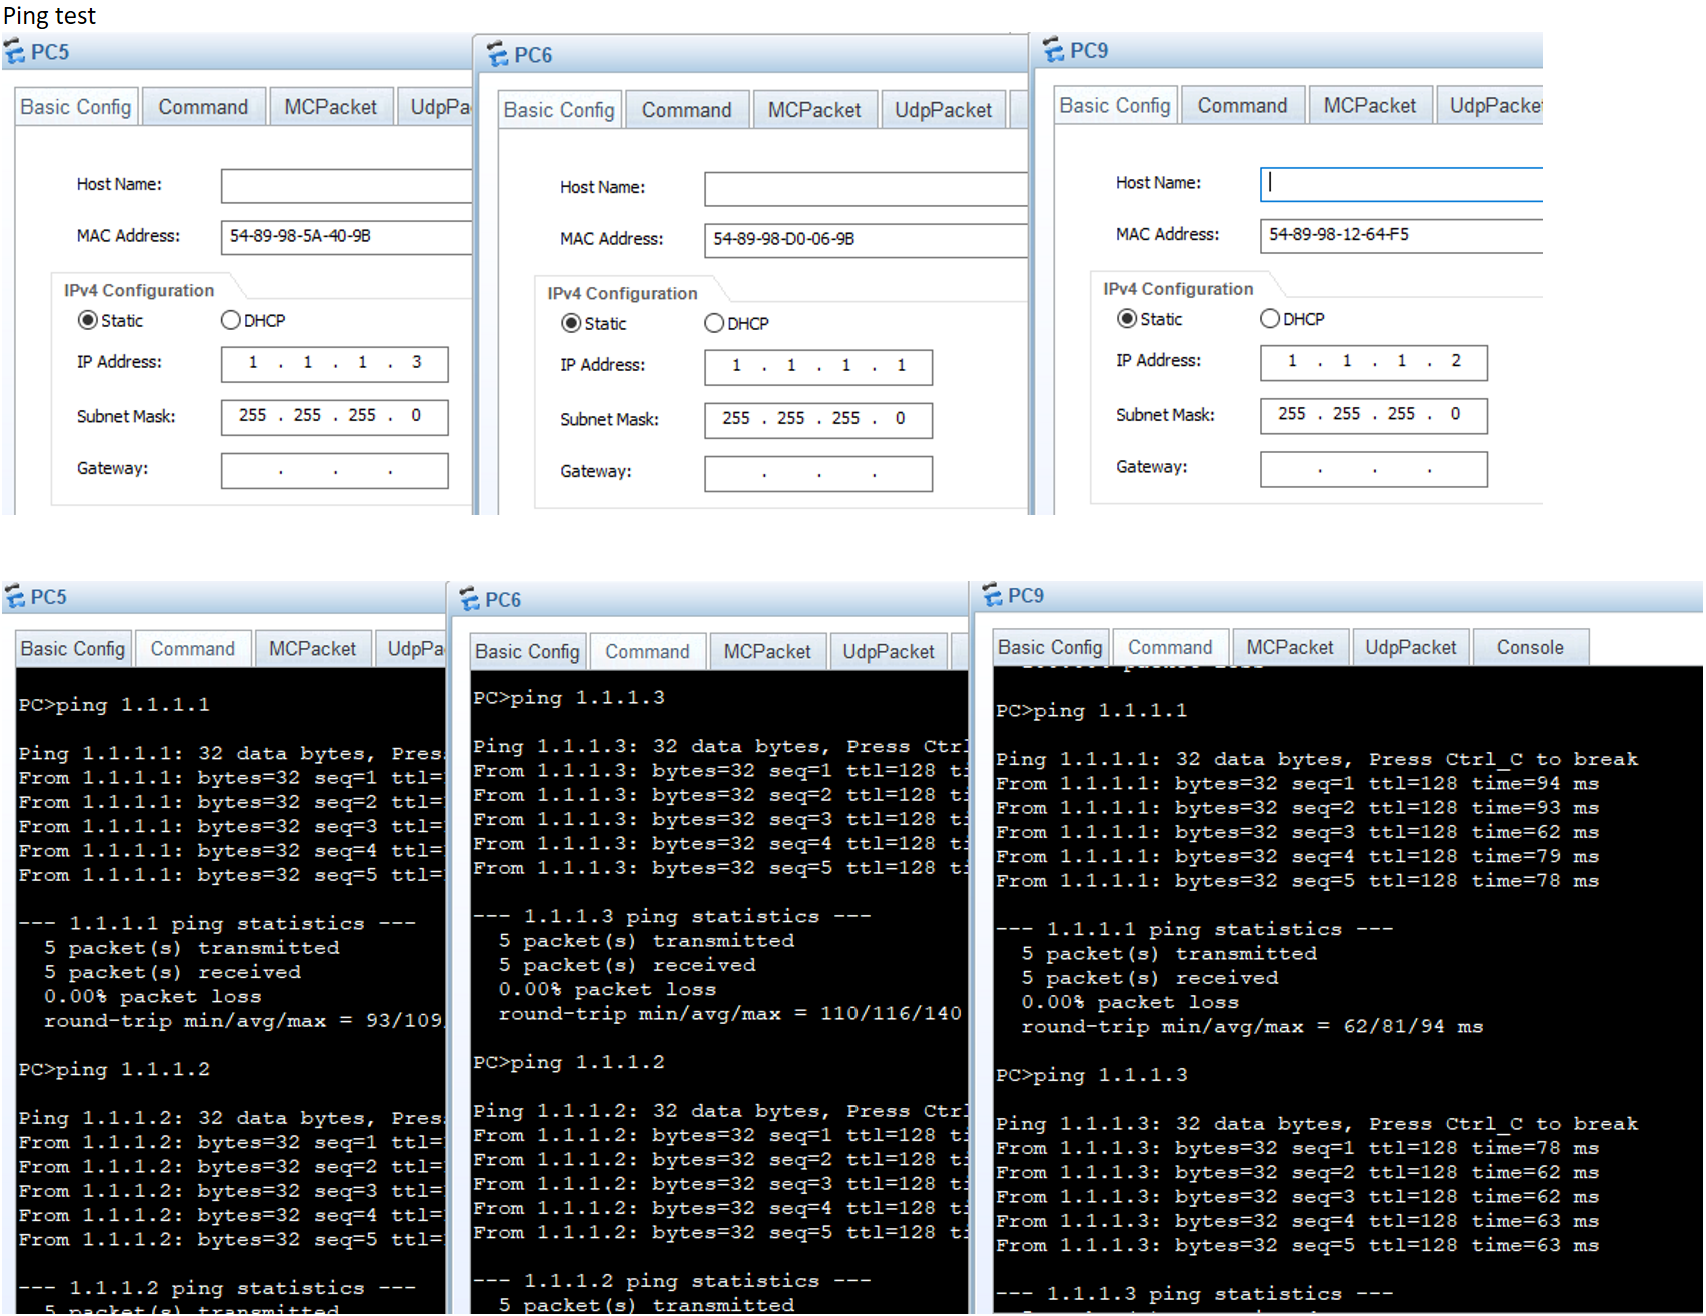Open Command tab in top PC6 window
The image size is (1706, 1316).
687,109
